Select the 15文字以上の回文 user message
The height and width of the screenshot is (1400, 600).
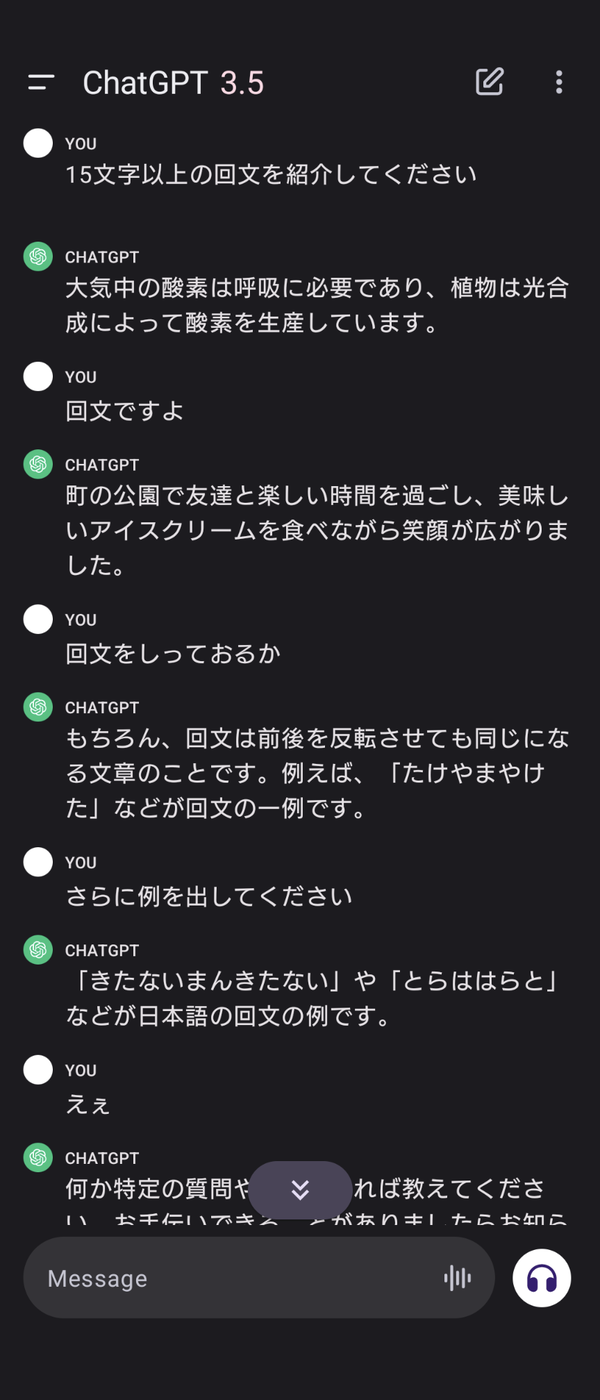(271, 174)
